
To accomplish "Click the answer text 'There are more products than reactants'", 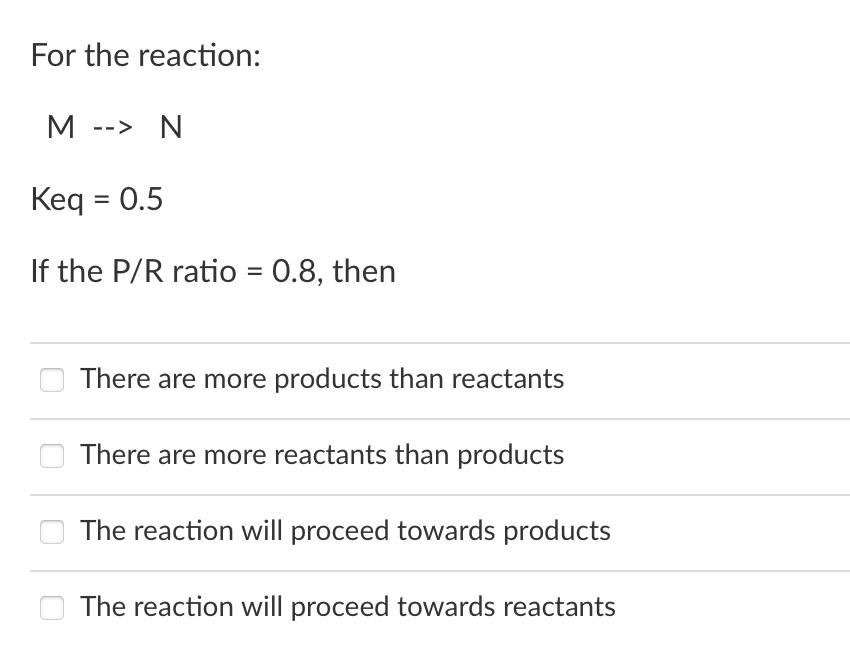I will (322, 380).
